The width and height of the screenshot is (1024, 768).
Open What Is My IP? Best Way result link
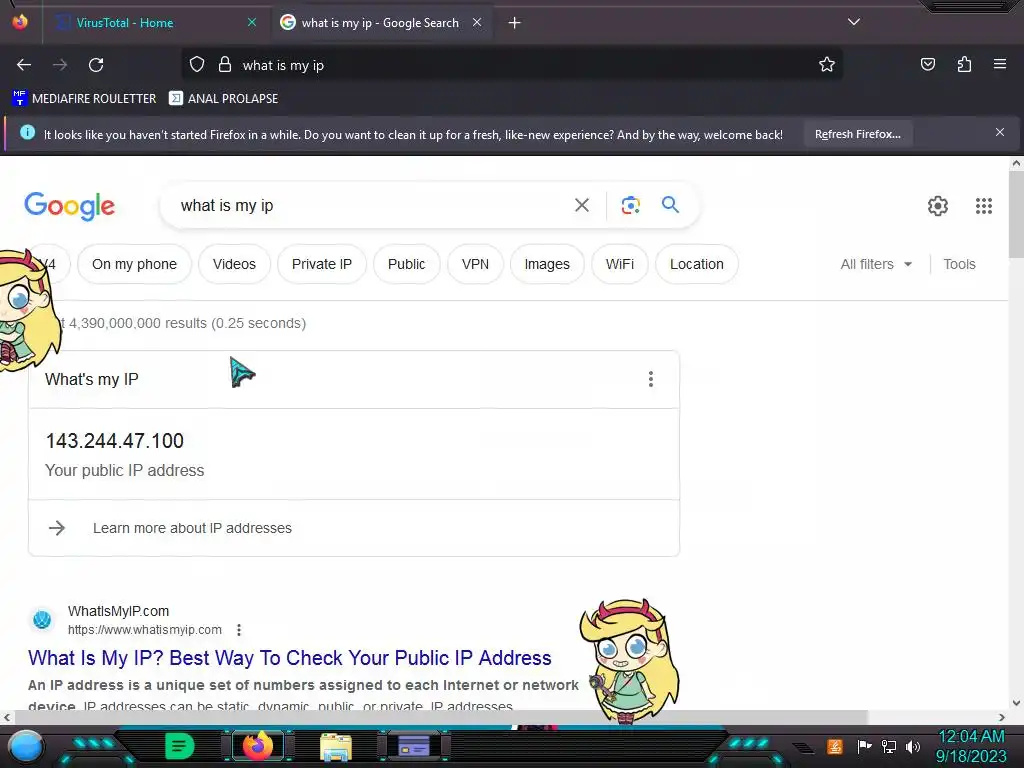coord(289,658)
